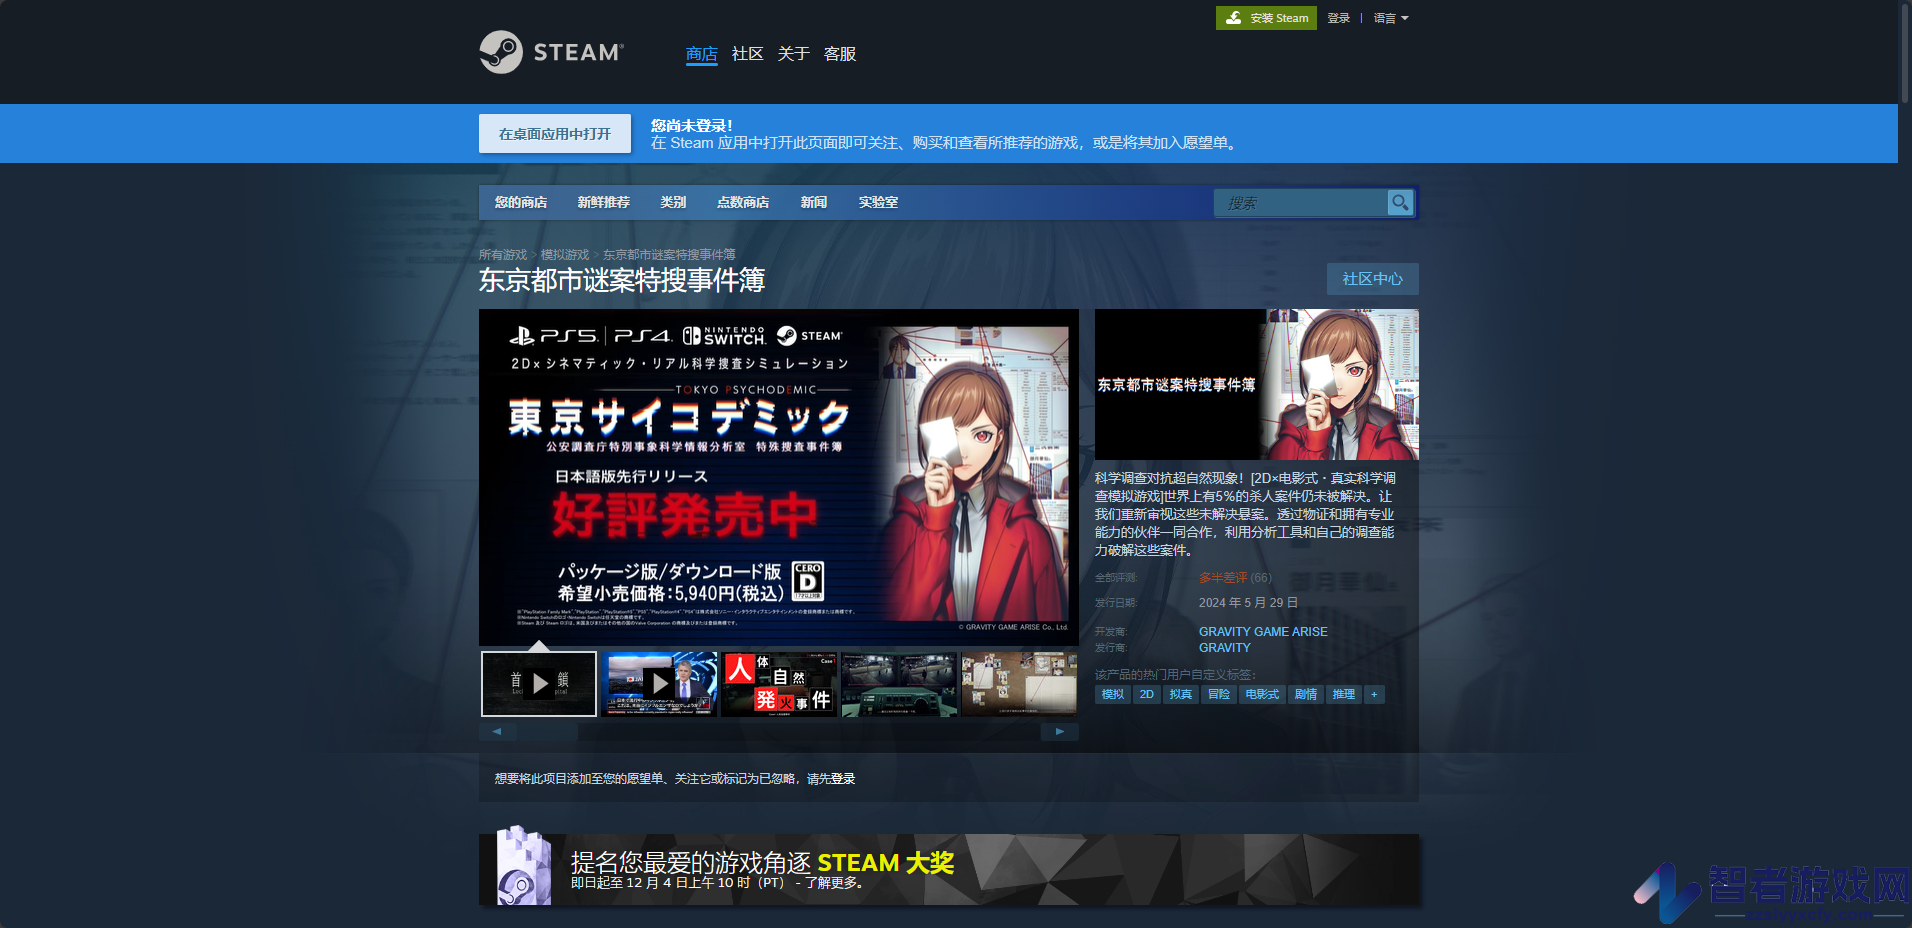Image resolution: width=1912 pixels, height=928 pixels.
Task: Click the Steam logo in header
Action: (551, 52)
